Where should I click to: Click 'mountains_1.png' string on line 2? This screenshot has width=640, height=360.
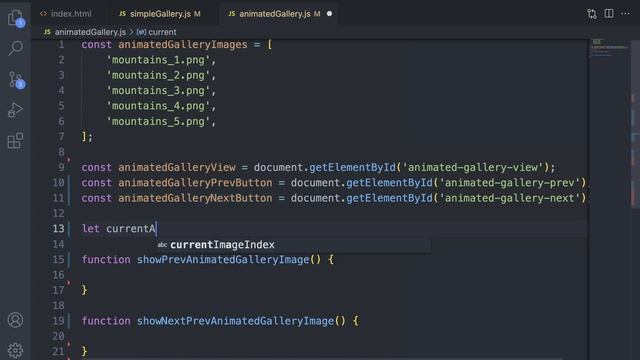pyautogui.click(x=158, y=60)
